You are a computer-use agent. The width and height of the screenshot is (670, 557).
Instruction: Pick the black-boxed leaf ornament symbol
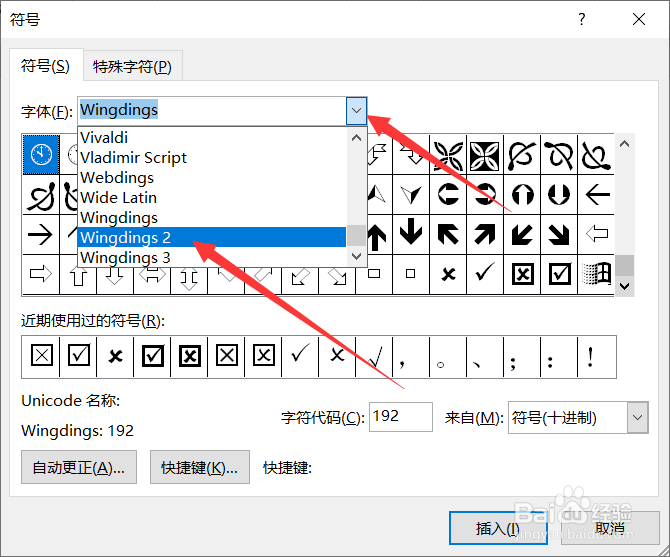pyautogui.click(x=485, y=155)
